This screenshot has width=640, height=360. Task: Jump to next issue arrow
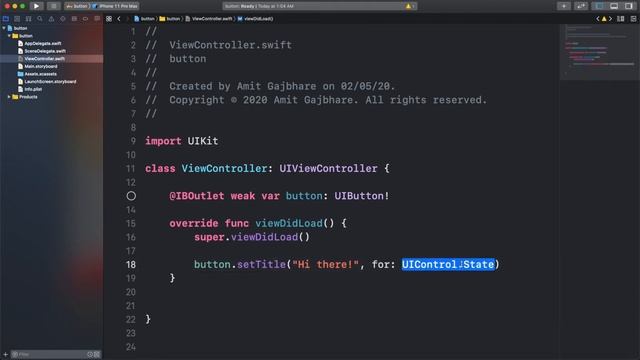[x=610, y=19]
